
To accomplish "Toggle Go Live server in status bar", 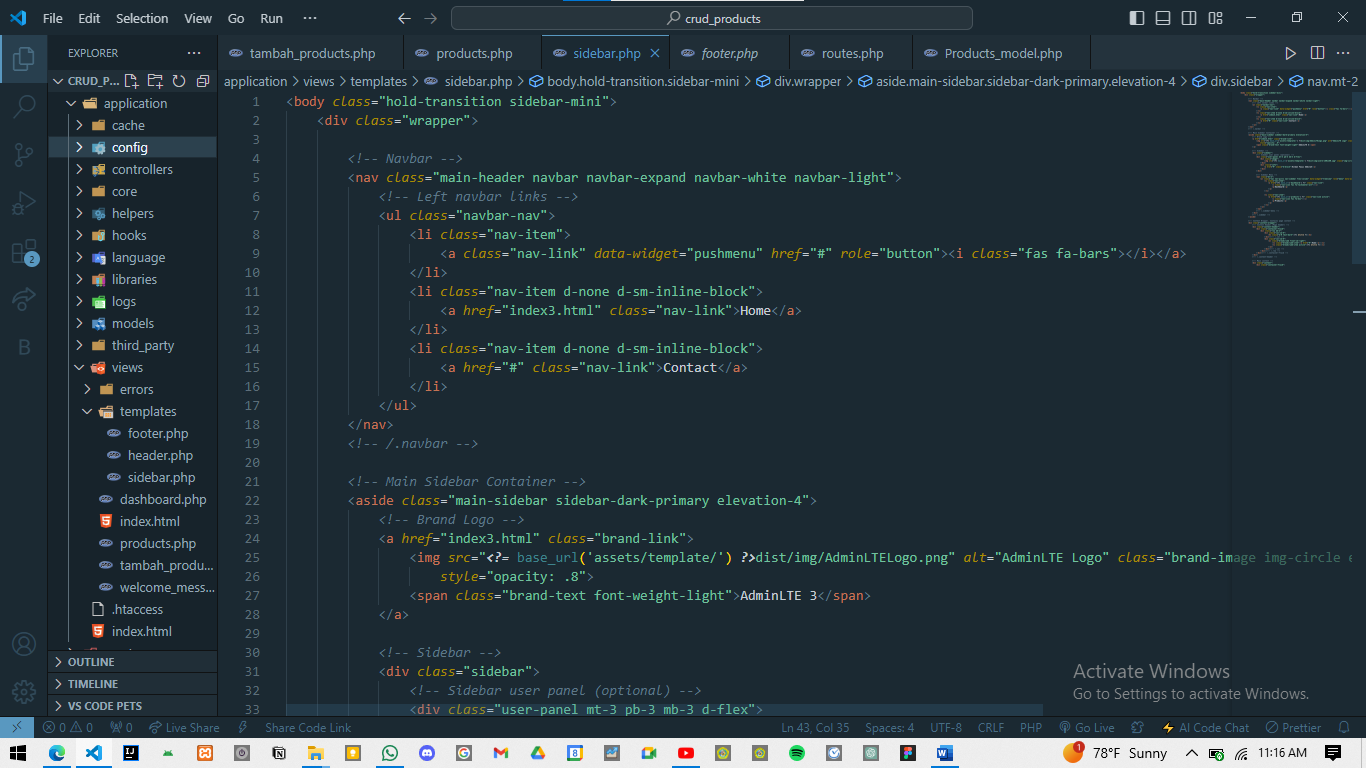I will click(x=1086, y=728).
